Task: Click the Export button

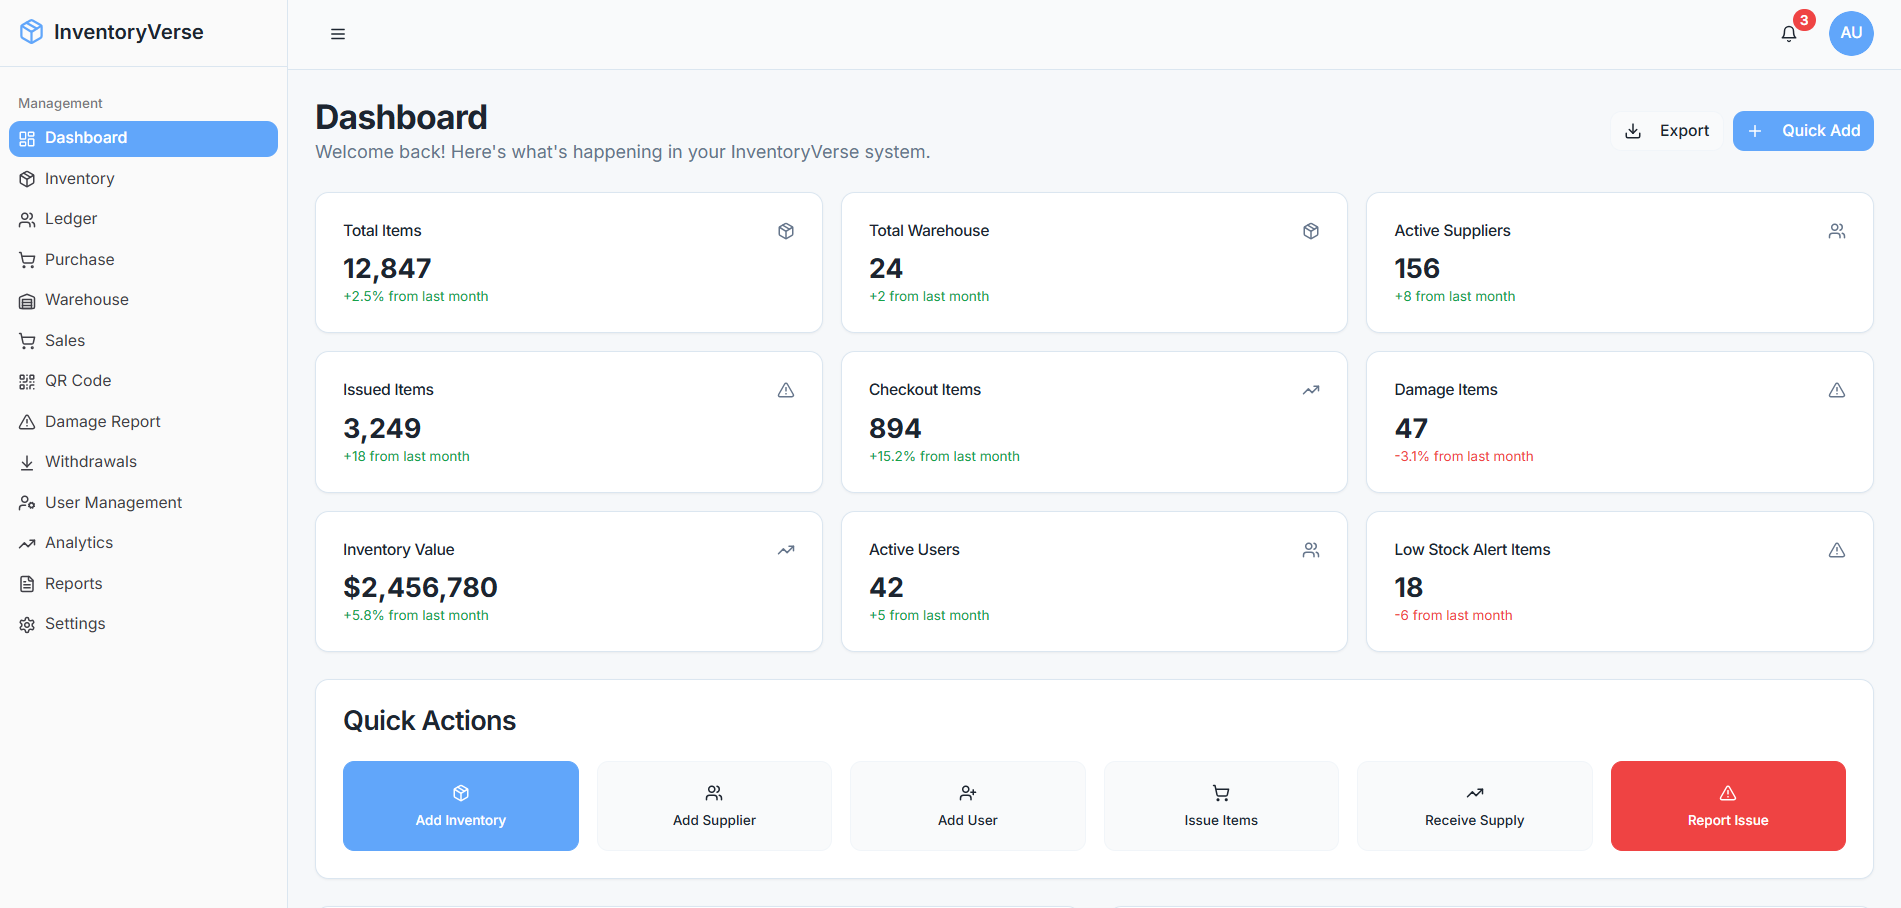Action: [x=1666, y=130]
